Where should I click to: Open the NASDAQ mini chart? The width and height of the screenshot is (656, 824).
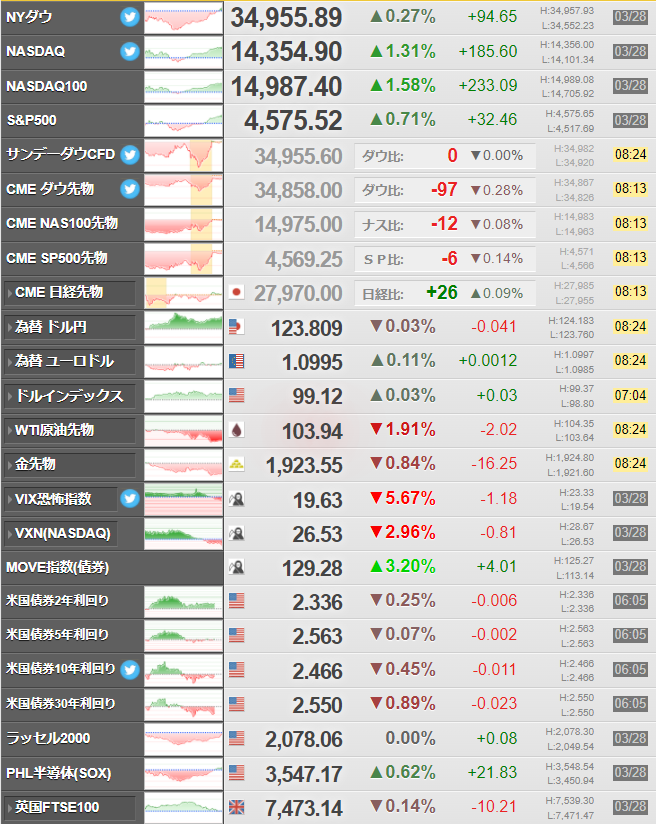point(183,53)
